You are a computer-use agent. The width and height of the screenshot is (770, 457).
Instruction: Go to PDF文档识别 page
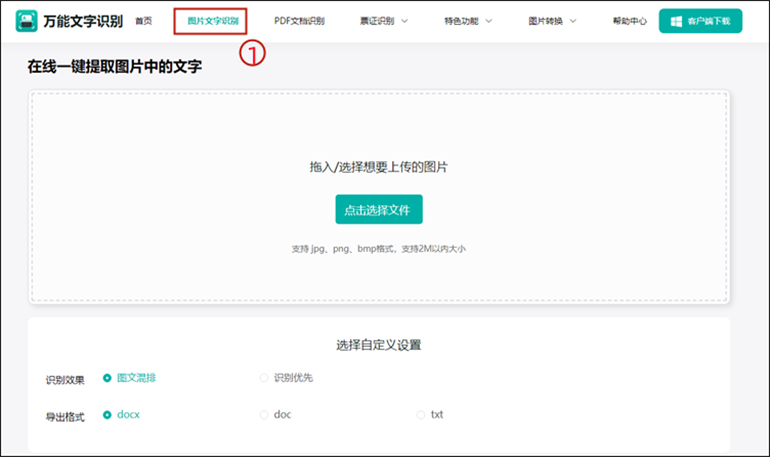click(x=299, y=21)
